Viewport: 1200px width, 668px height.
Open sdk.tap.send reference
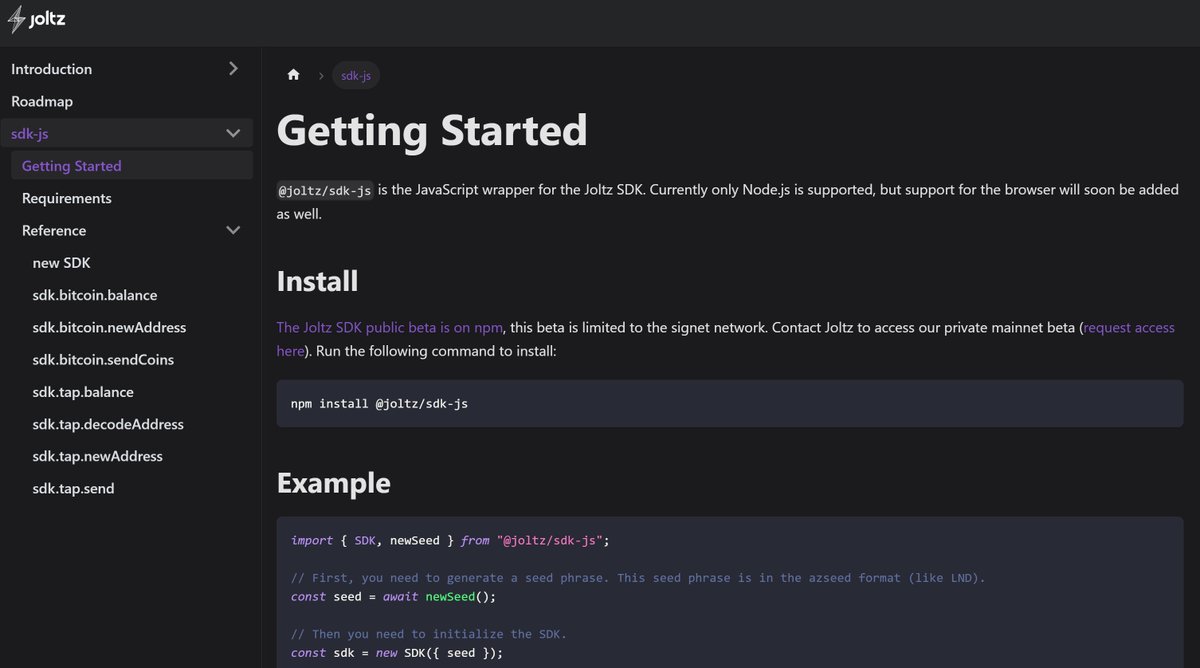point(74,488)
